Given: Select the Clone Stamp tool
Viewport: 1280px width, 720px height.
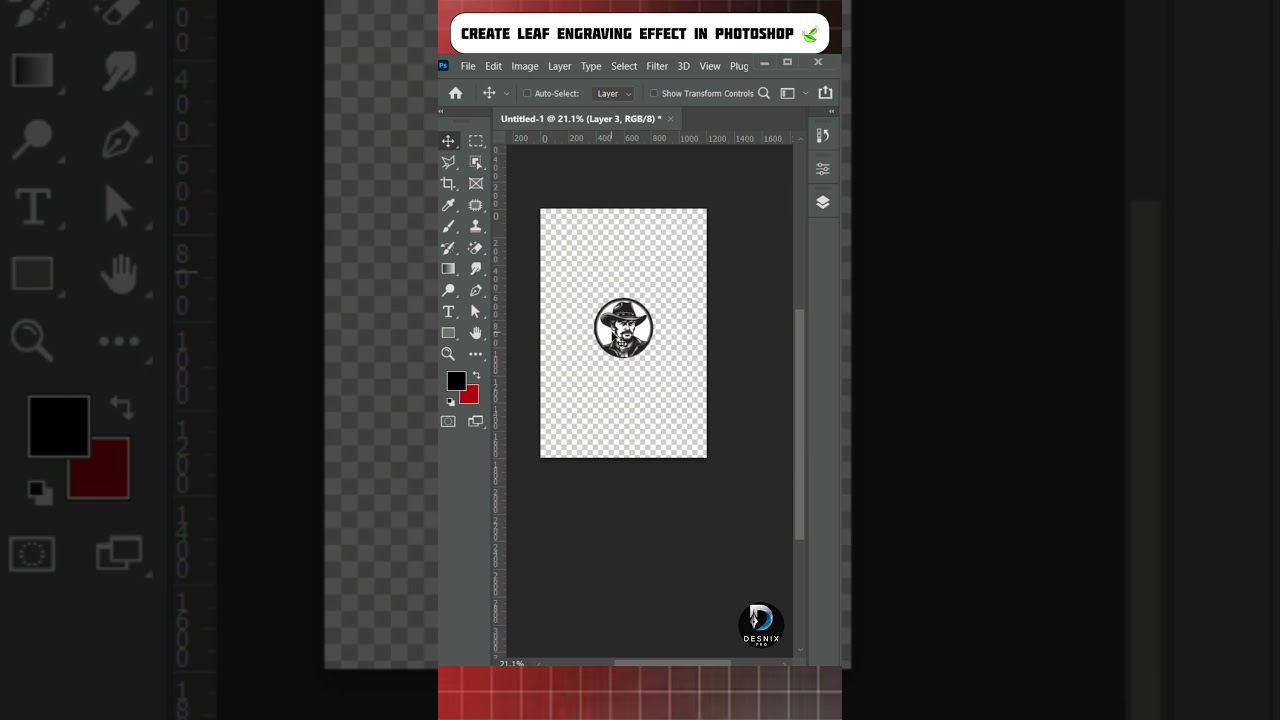Looking at the screenshot, I should coord(476,226).
